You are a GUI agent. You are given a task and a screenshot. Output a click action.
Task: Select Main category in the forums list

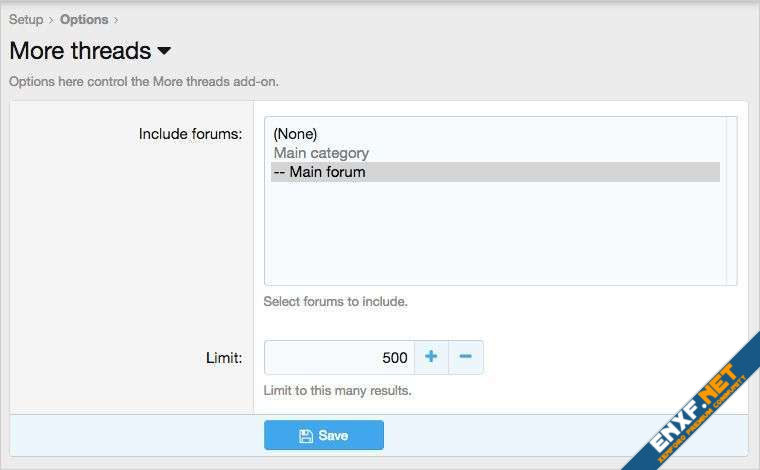pyautogui.click(x=321, y=153)
